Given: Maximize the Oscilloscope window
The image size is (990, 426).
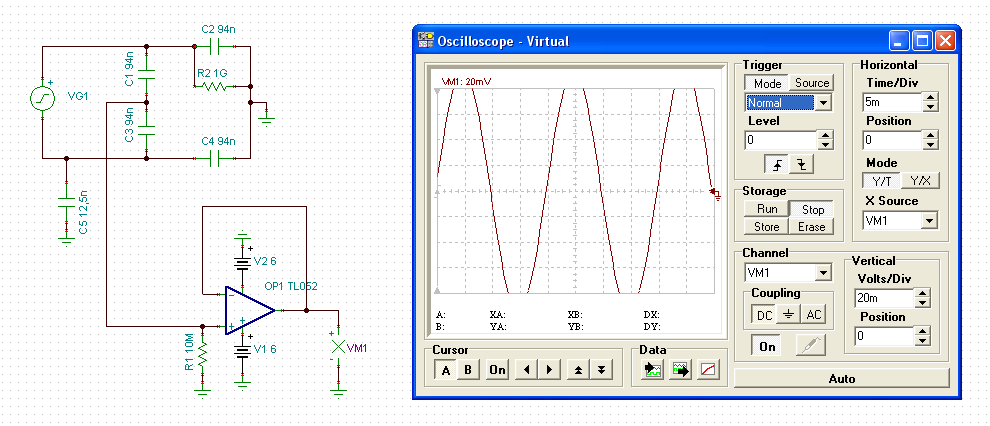Looking at the screenshot, I should (922, 41).
